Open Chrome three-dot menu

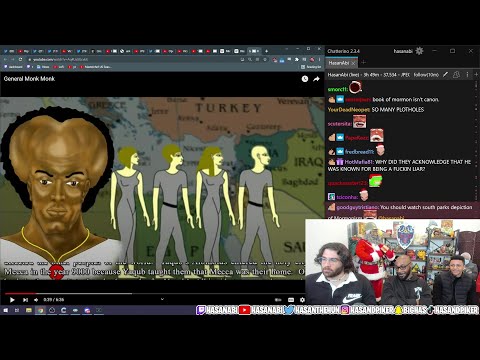coord(319,59)
